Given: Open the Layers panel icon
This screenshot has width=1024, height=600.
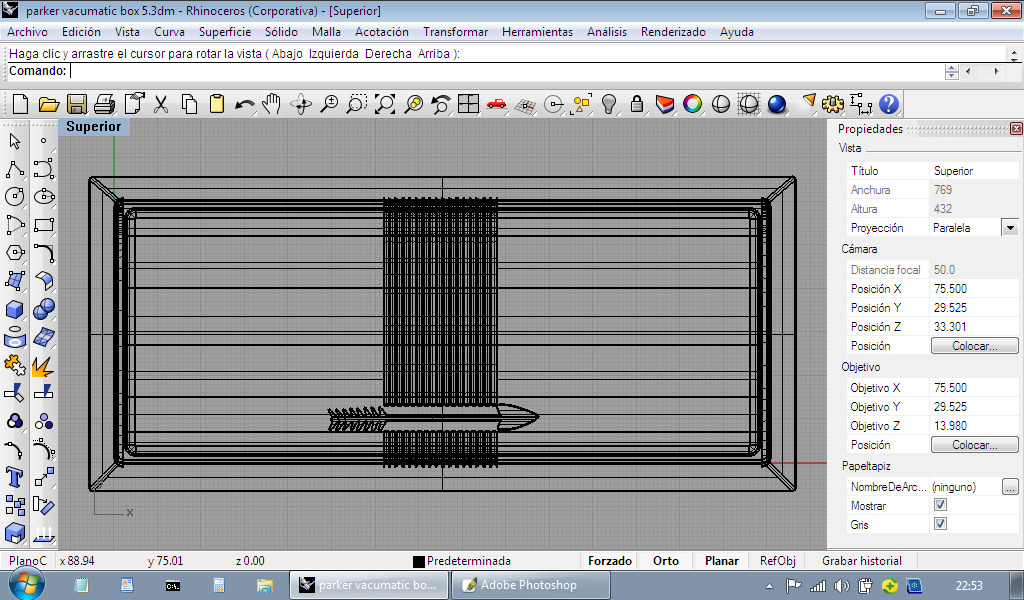Looking at the screenshot, I should [x=665, y=104].
